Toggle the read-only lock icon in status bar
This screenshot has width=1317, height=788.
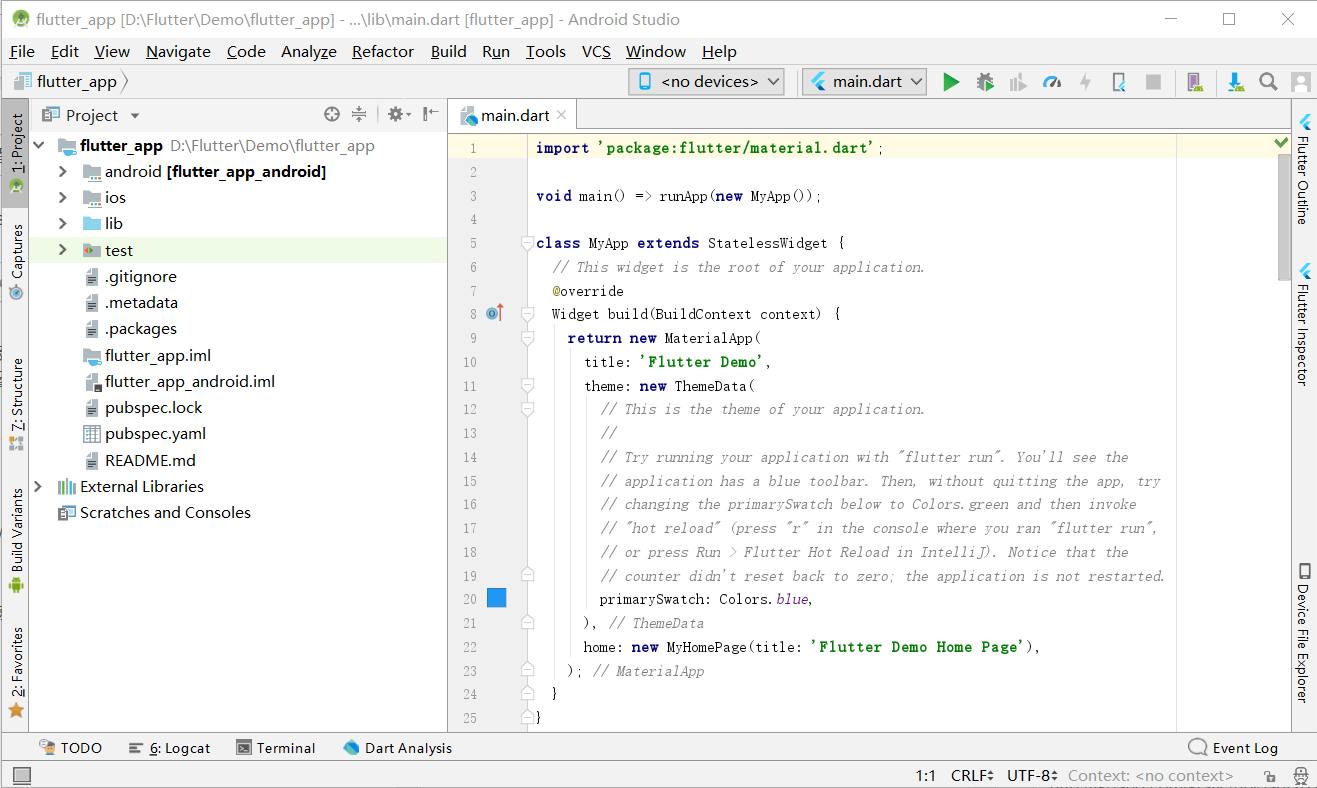click(1269, 776)
